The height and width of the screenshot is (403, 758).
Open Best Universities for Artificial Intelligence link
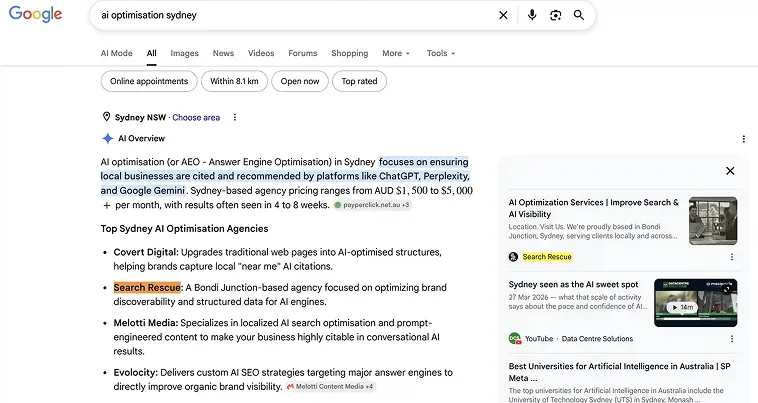[619, 372]
